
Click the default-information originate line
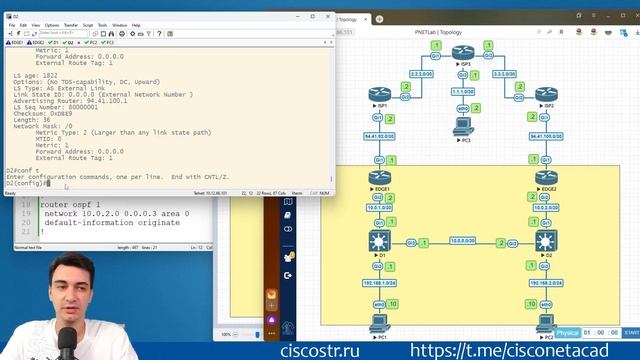[x=112, y=222]
